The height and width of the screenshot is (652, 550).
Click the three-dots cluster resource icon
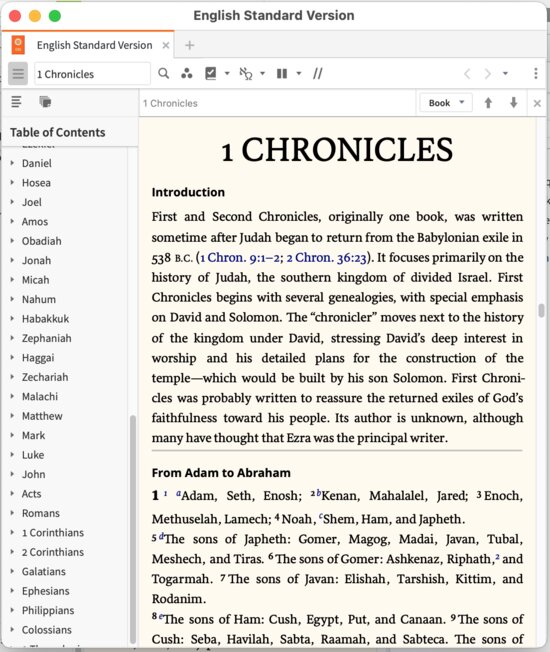[187, 74]
